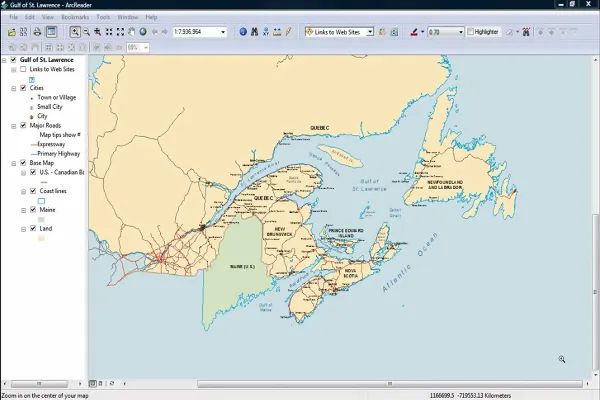Go forward to next extent arrow
Viewport: 600px width, 400px height.
(x=165, y=32)
